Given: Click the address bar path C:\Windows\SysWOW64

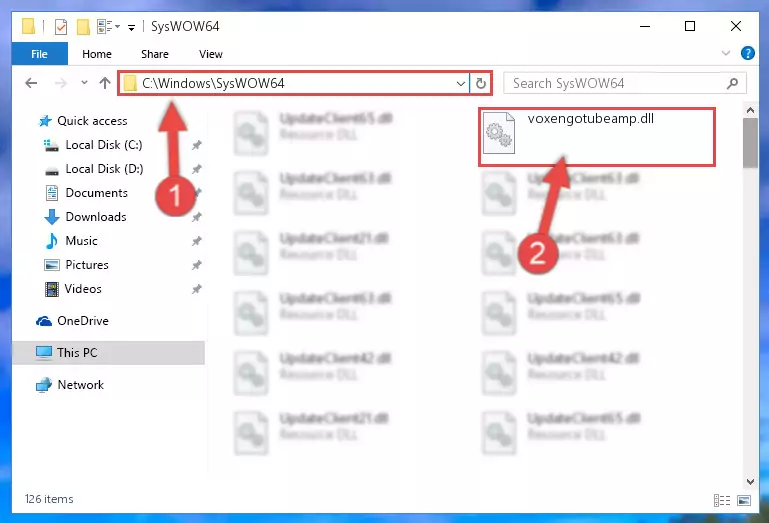Looking at the screenshot, I should tap(213, 83).
